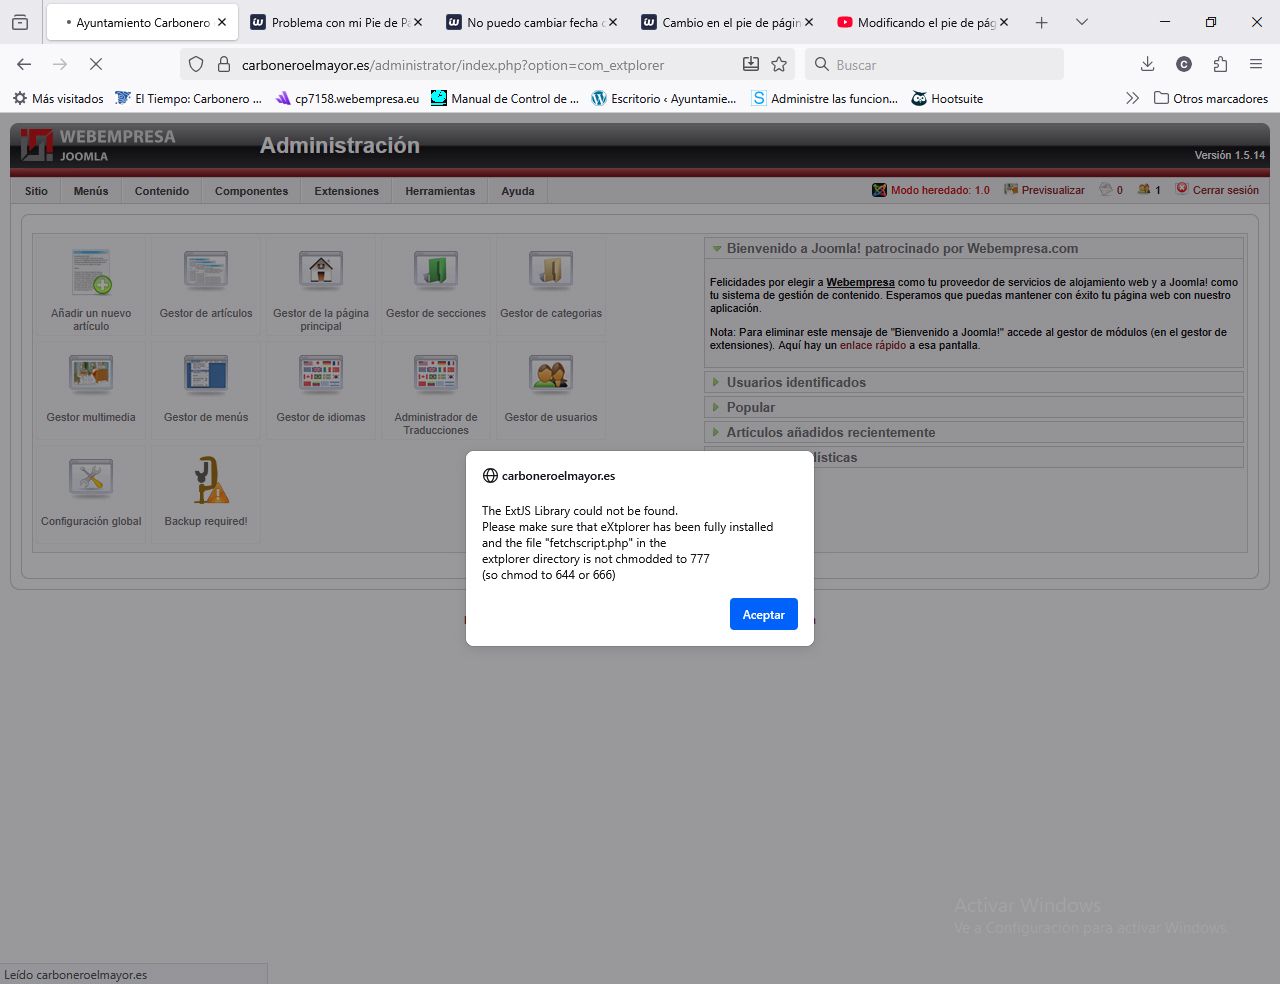Viewport: 1280px width, 984px height.
Task: Open the Extensiones menu
Action: point(346,191)
